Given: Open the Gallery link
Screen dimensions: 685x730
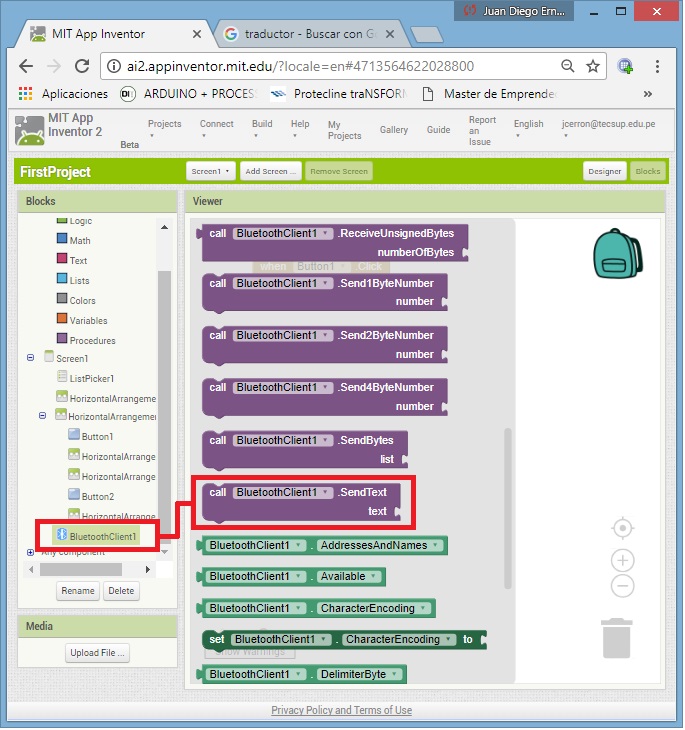Looking at the screenshot, I should pos(393,129).
